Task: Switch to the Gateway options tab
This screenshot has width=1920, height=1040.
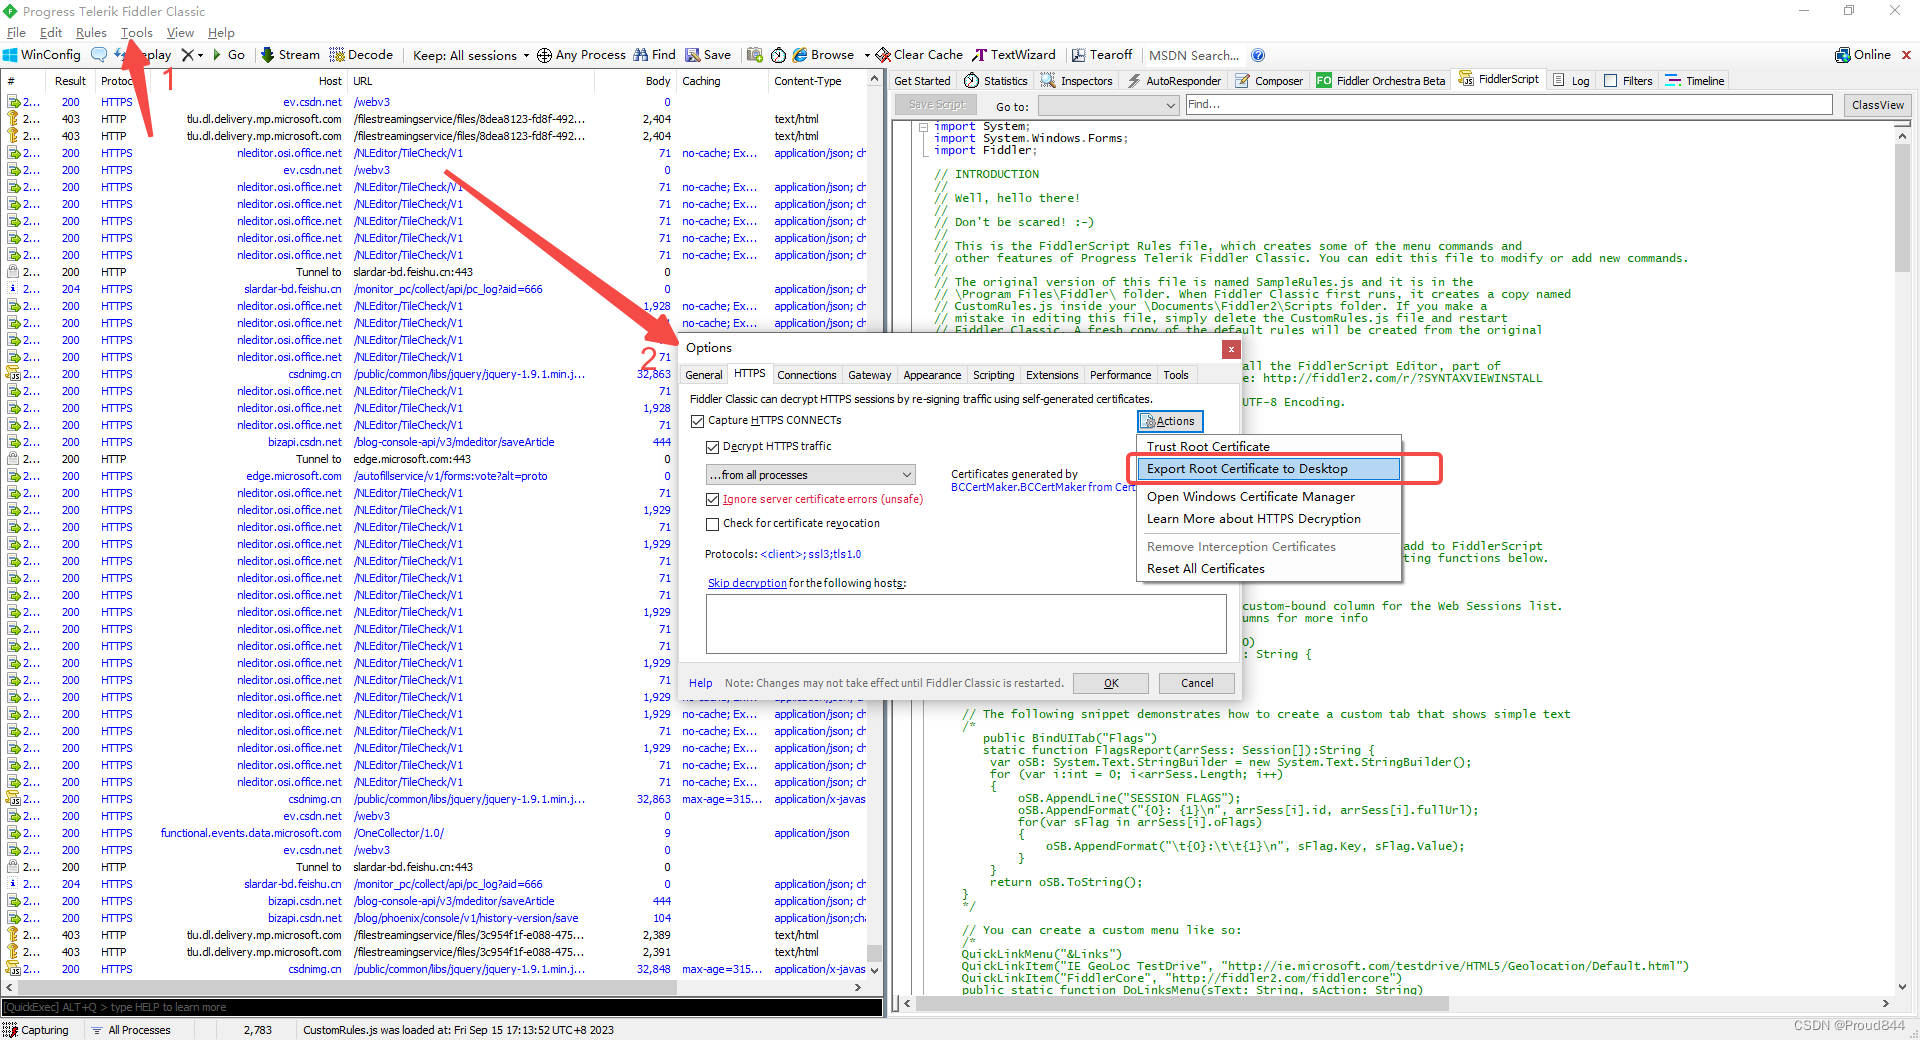Action: tap(869, 375)
